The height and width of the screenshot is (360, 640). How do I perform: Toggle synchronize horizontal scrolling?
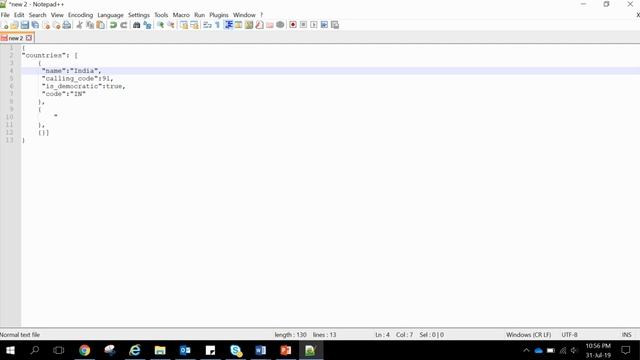click(x=194, y=25)
